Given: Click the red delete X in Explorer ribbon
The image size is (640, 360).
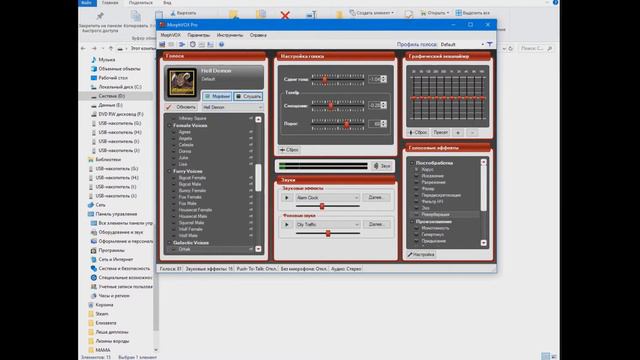Looking at the screenshot, I should (285, 16).
